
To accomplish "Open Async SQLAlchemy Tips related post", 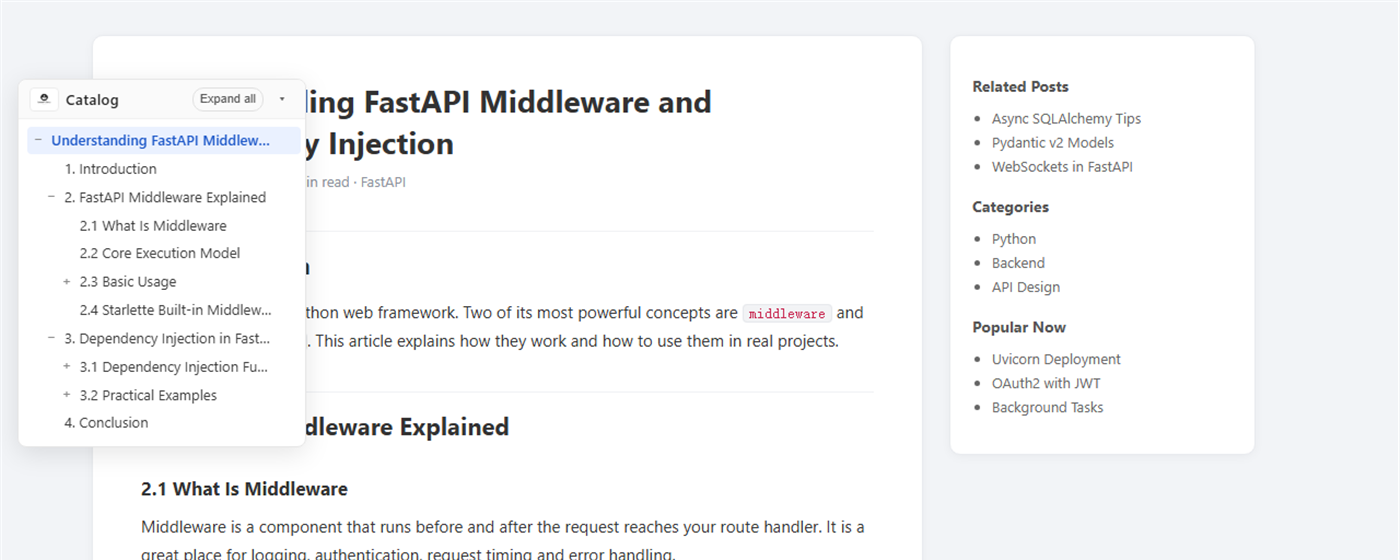I will pyautogui.click(x=1066, y=119).
